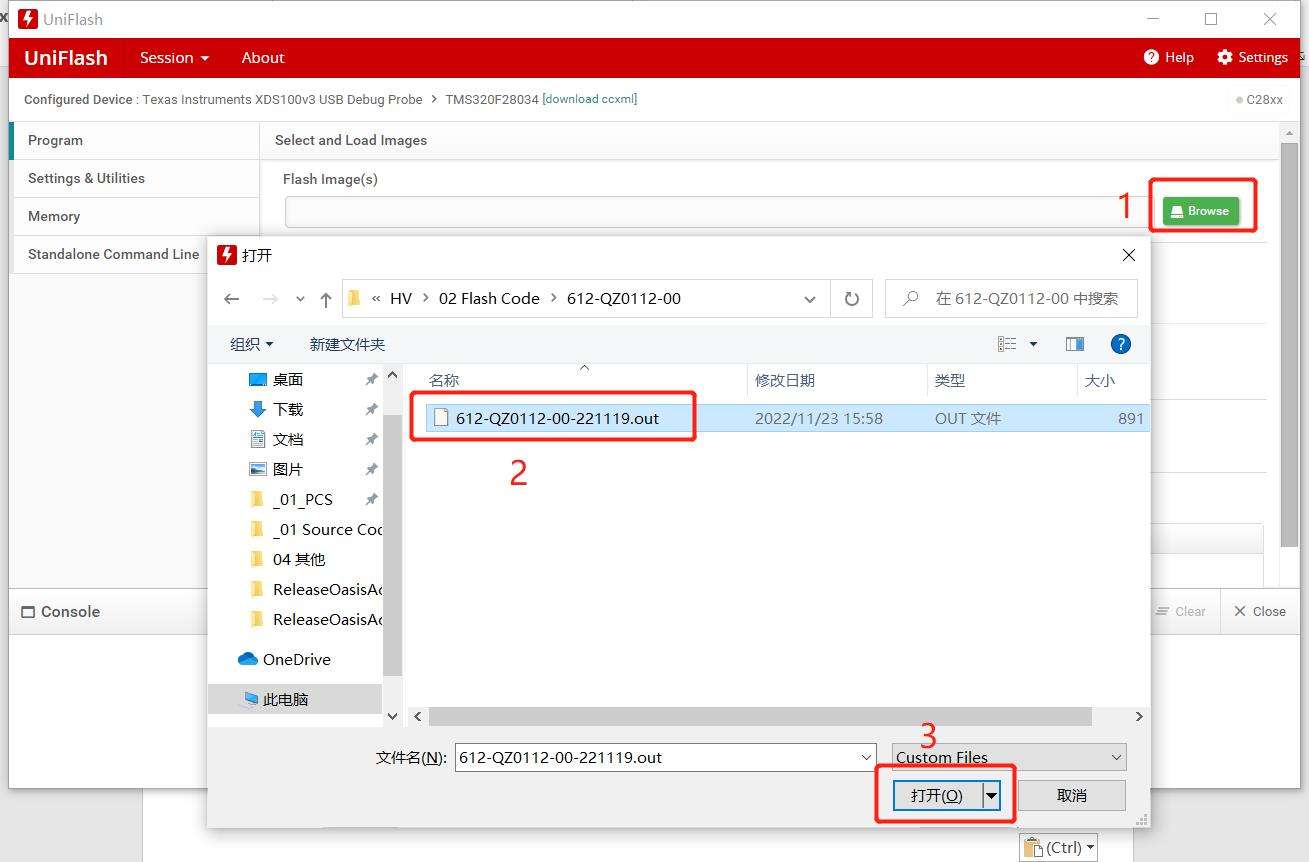Open recent locations dropdown arrow
Screen dimensions: 1309x862
tap(300, 299)
